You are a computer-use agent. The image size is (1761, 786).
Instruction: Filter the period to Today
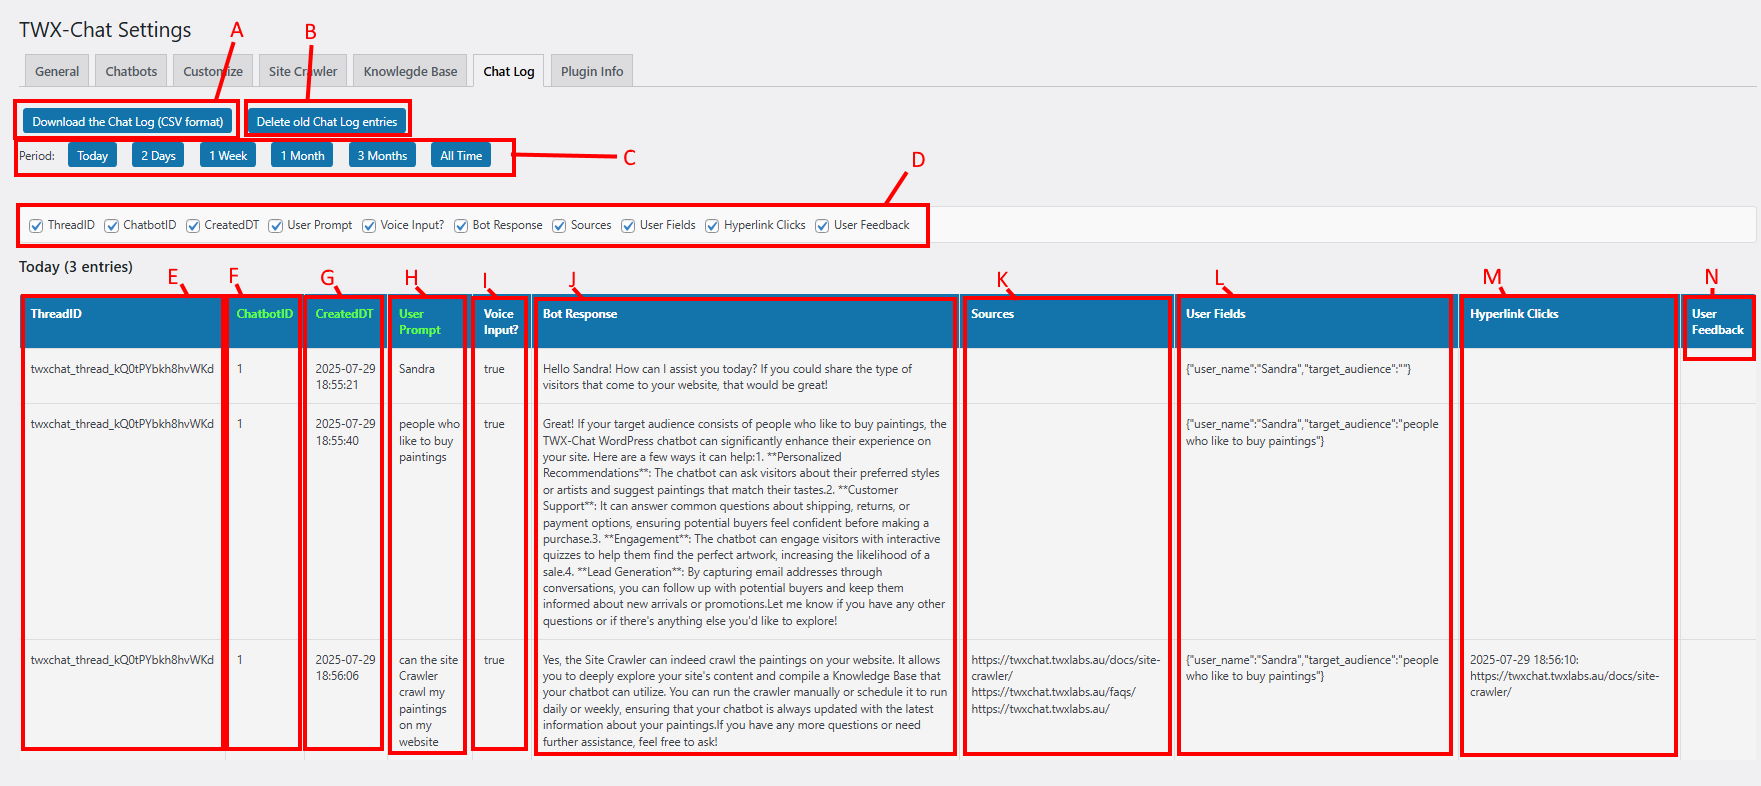point(92,156)
